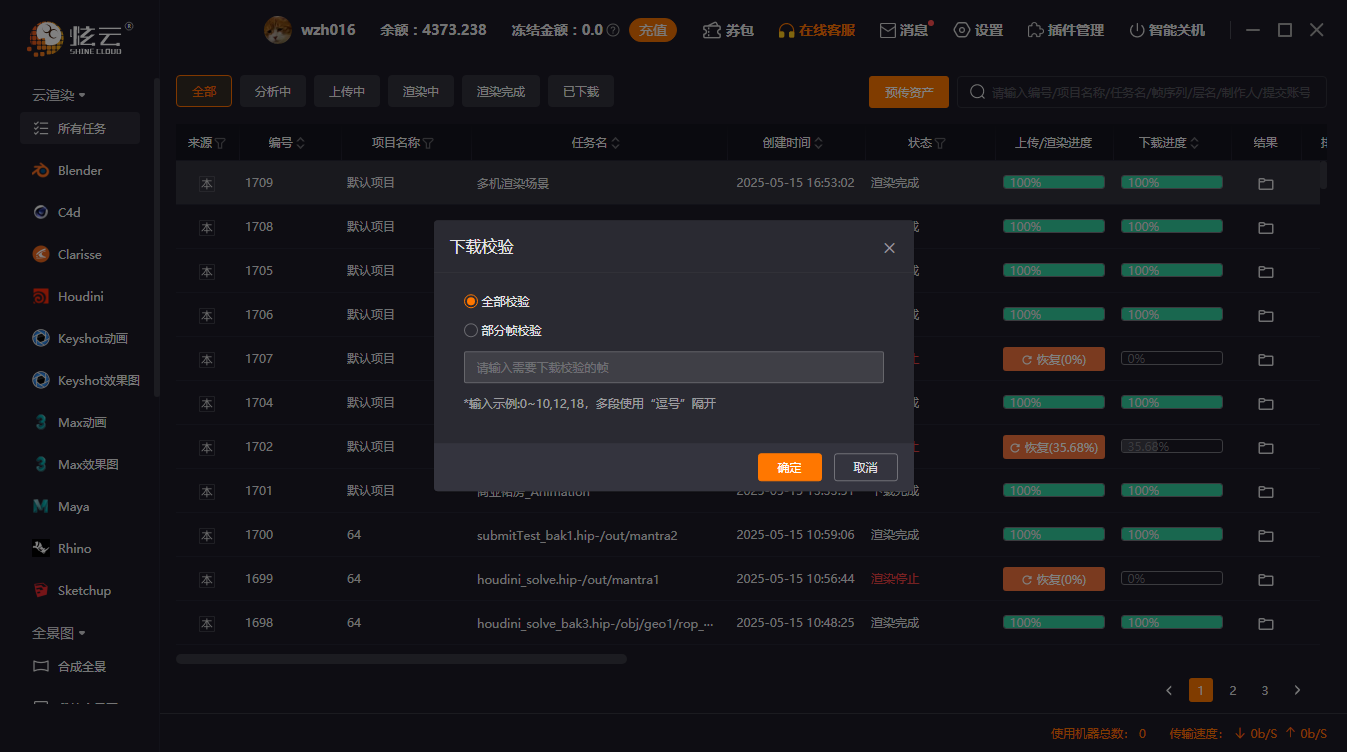Click 恢复(35.68%) for task 1702
Image resolution: width=1347 pixels, height=752 pixels.
(x=1054, y=447)
